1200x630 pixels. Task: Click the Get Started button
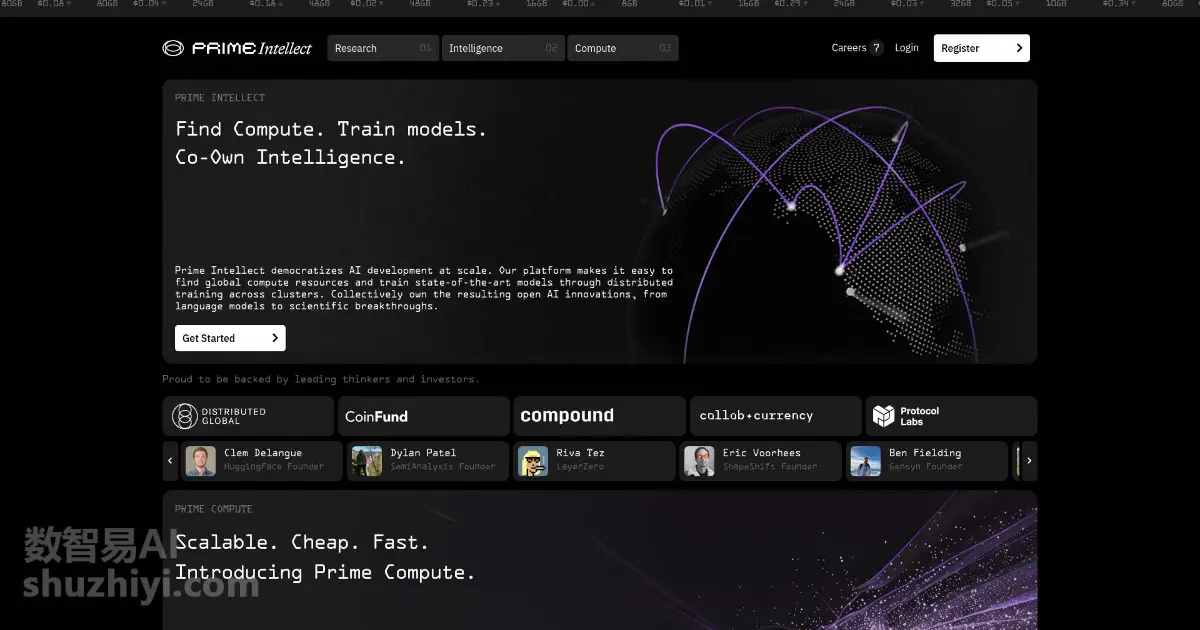[x=230, y=338]
